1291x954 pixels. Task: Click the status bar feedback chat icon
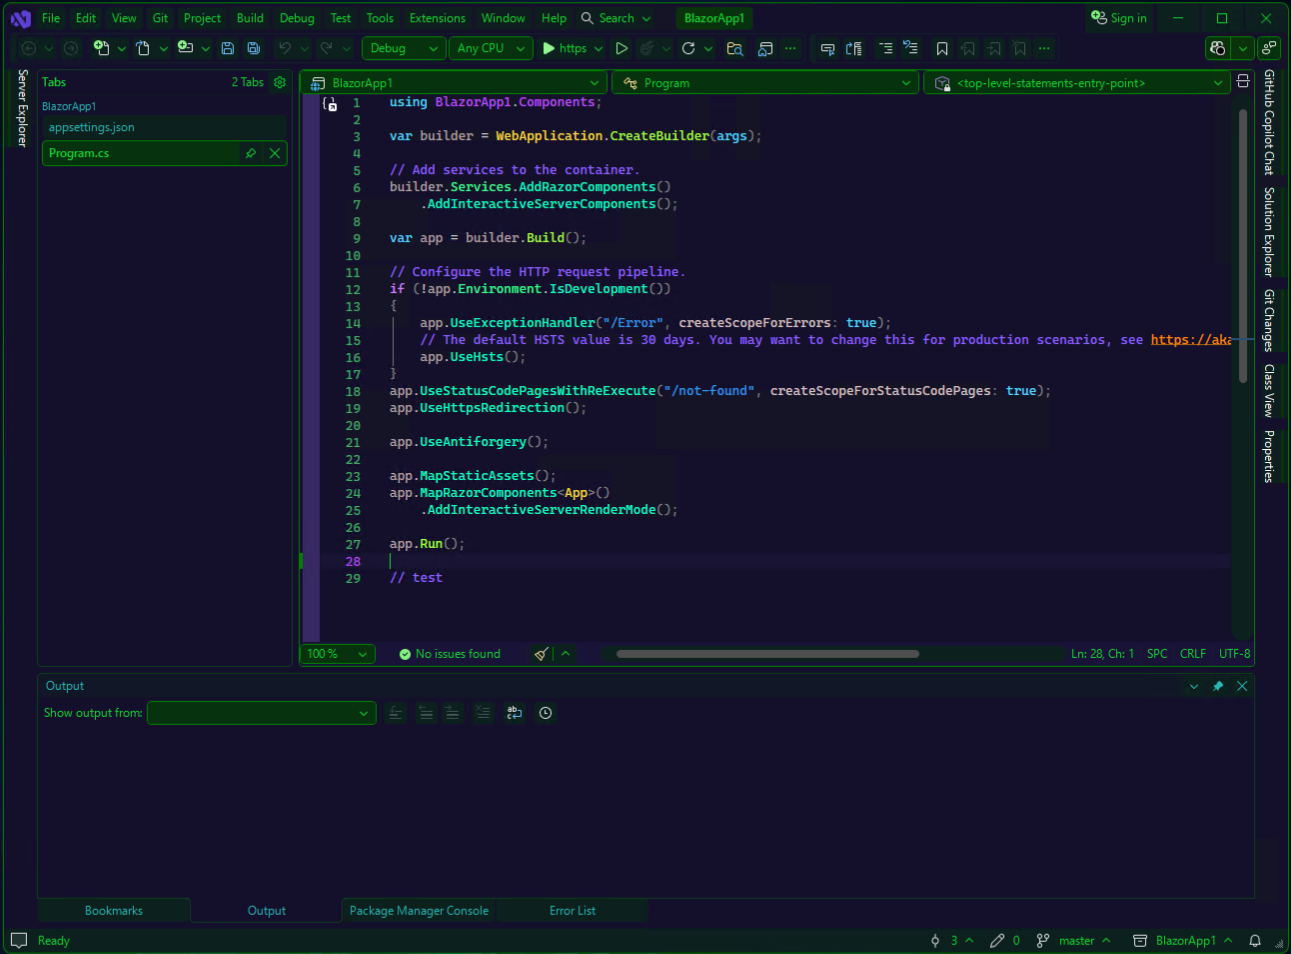tap(19, 941)
